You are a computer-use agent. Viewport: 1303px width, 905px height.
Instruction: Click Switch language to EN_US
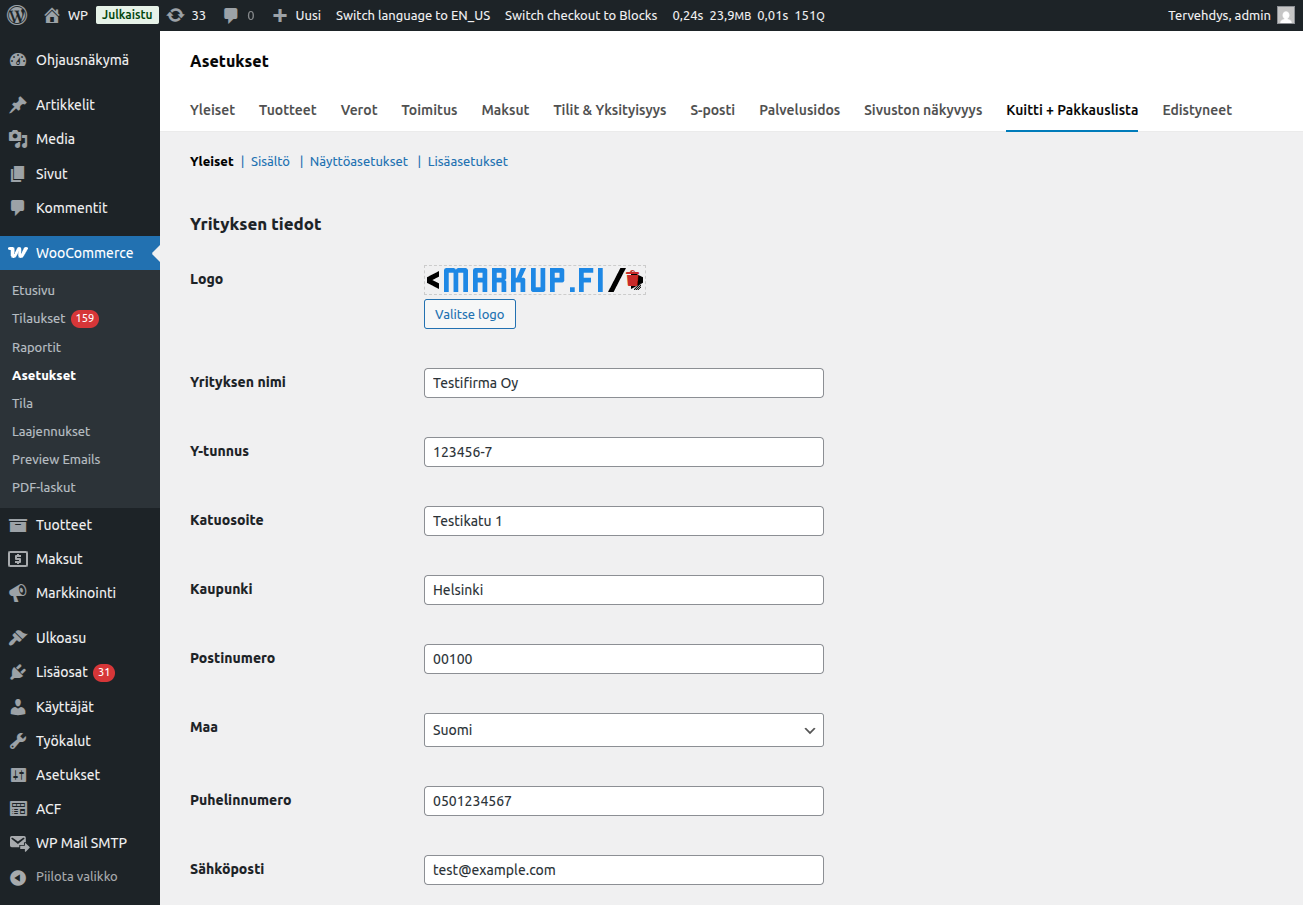pos(413,15)
